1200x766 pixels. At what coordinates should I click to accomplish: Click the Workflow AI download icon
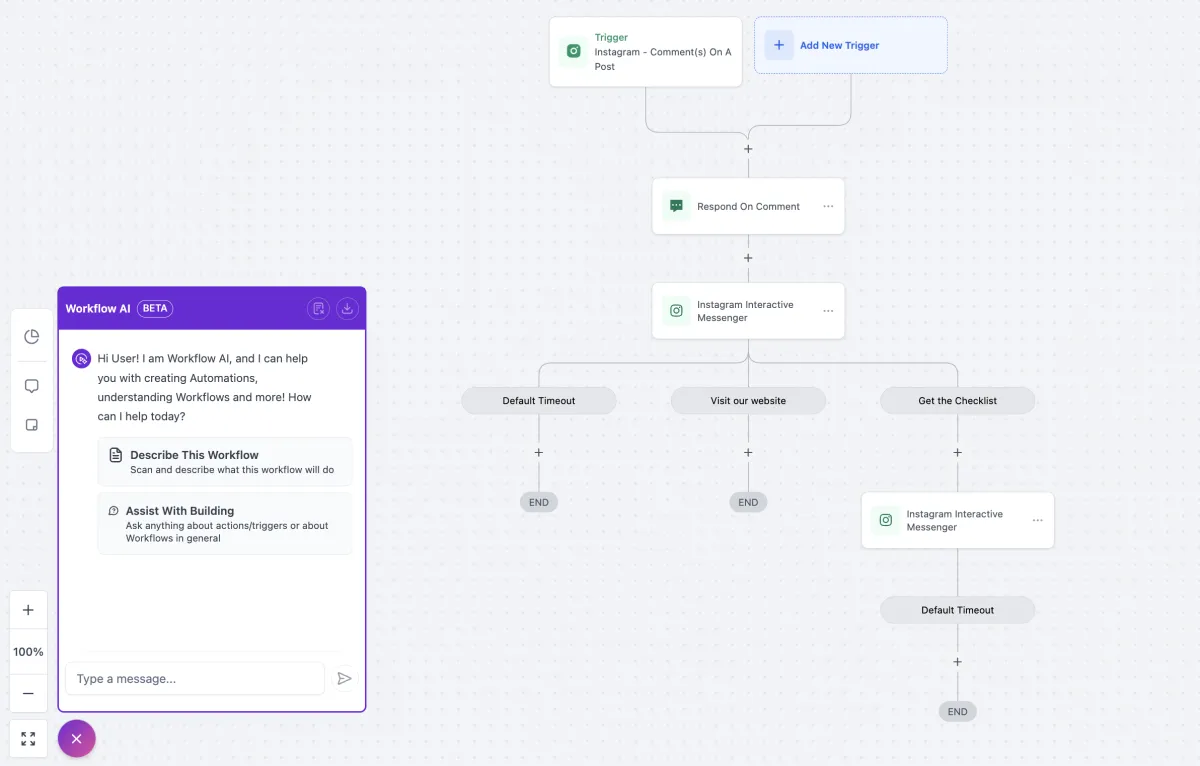tap(347, 308)
